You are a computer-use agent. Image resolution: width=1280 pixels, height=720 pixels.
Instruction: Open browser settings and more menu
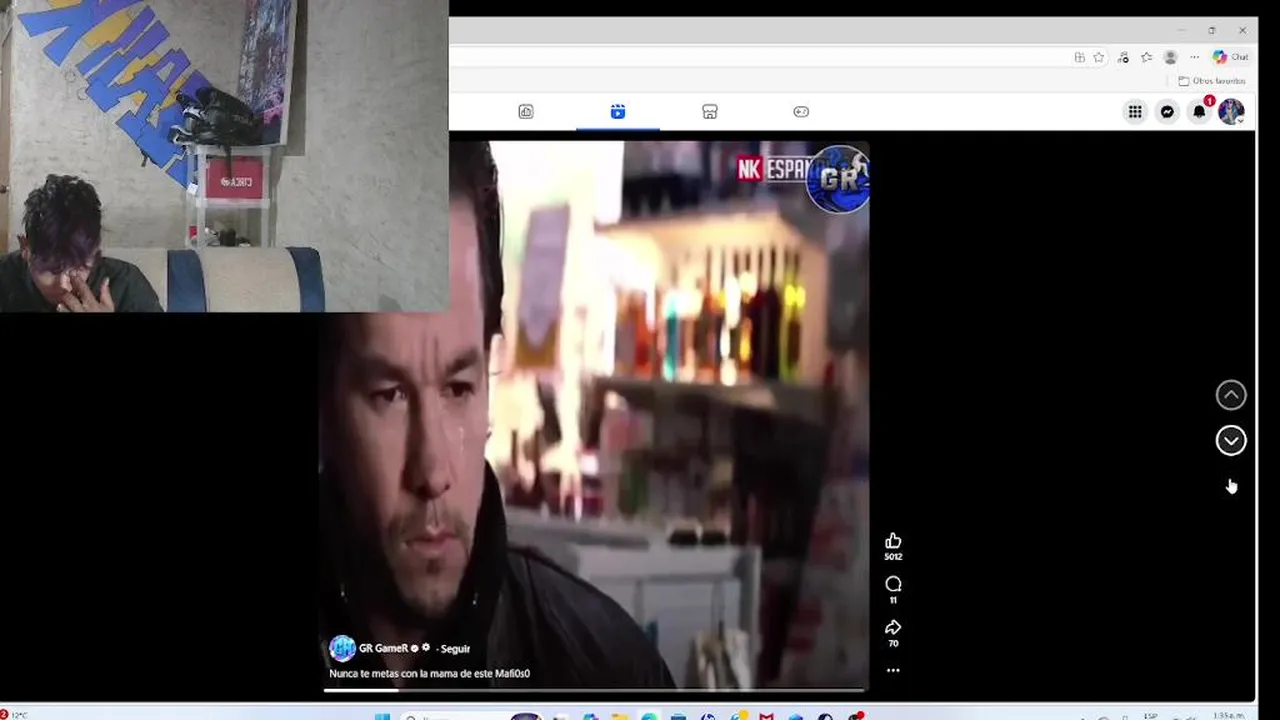pos(1194,57)
